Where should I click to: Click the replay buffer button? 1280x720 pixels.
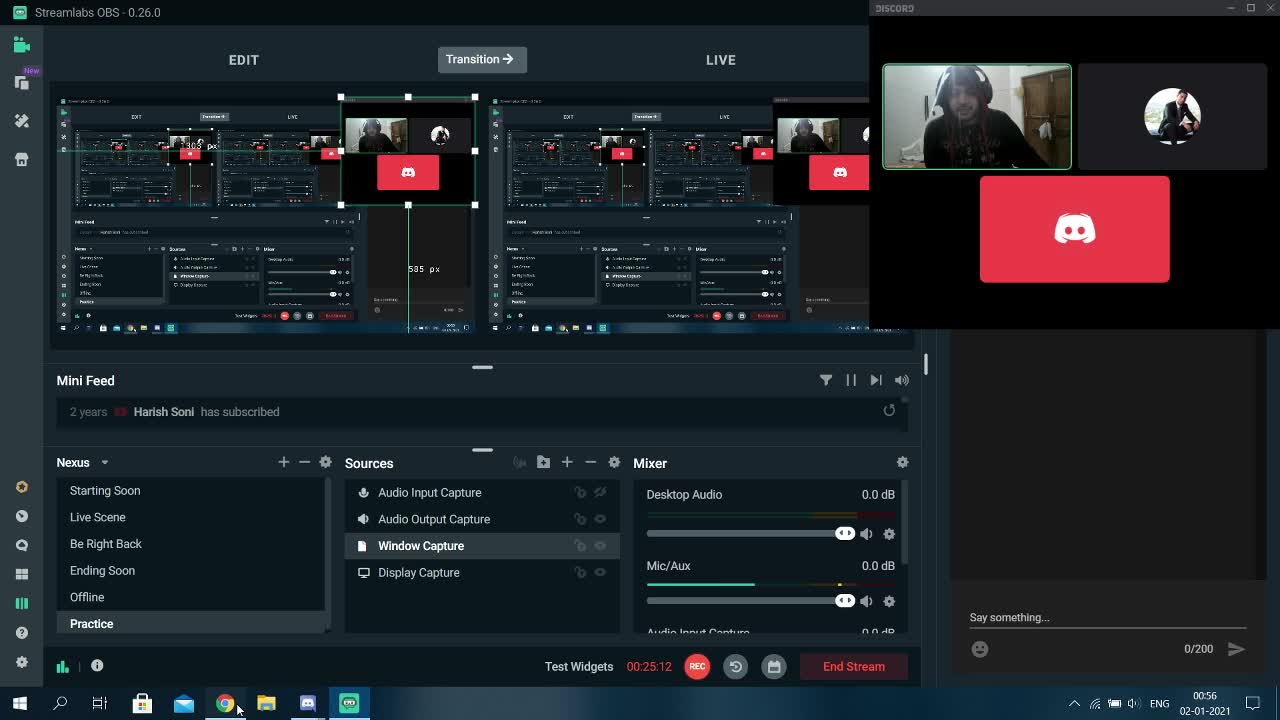pyautogui.click(x=735, y=666)
